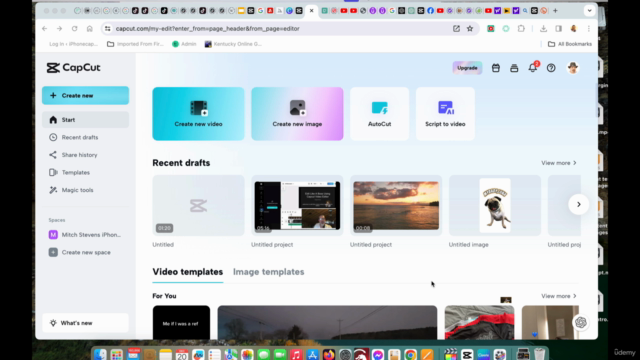Screen dimensions: 640x360
Task: Open the notifications bell
Action: point(533,68)
